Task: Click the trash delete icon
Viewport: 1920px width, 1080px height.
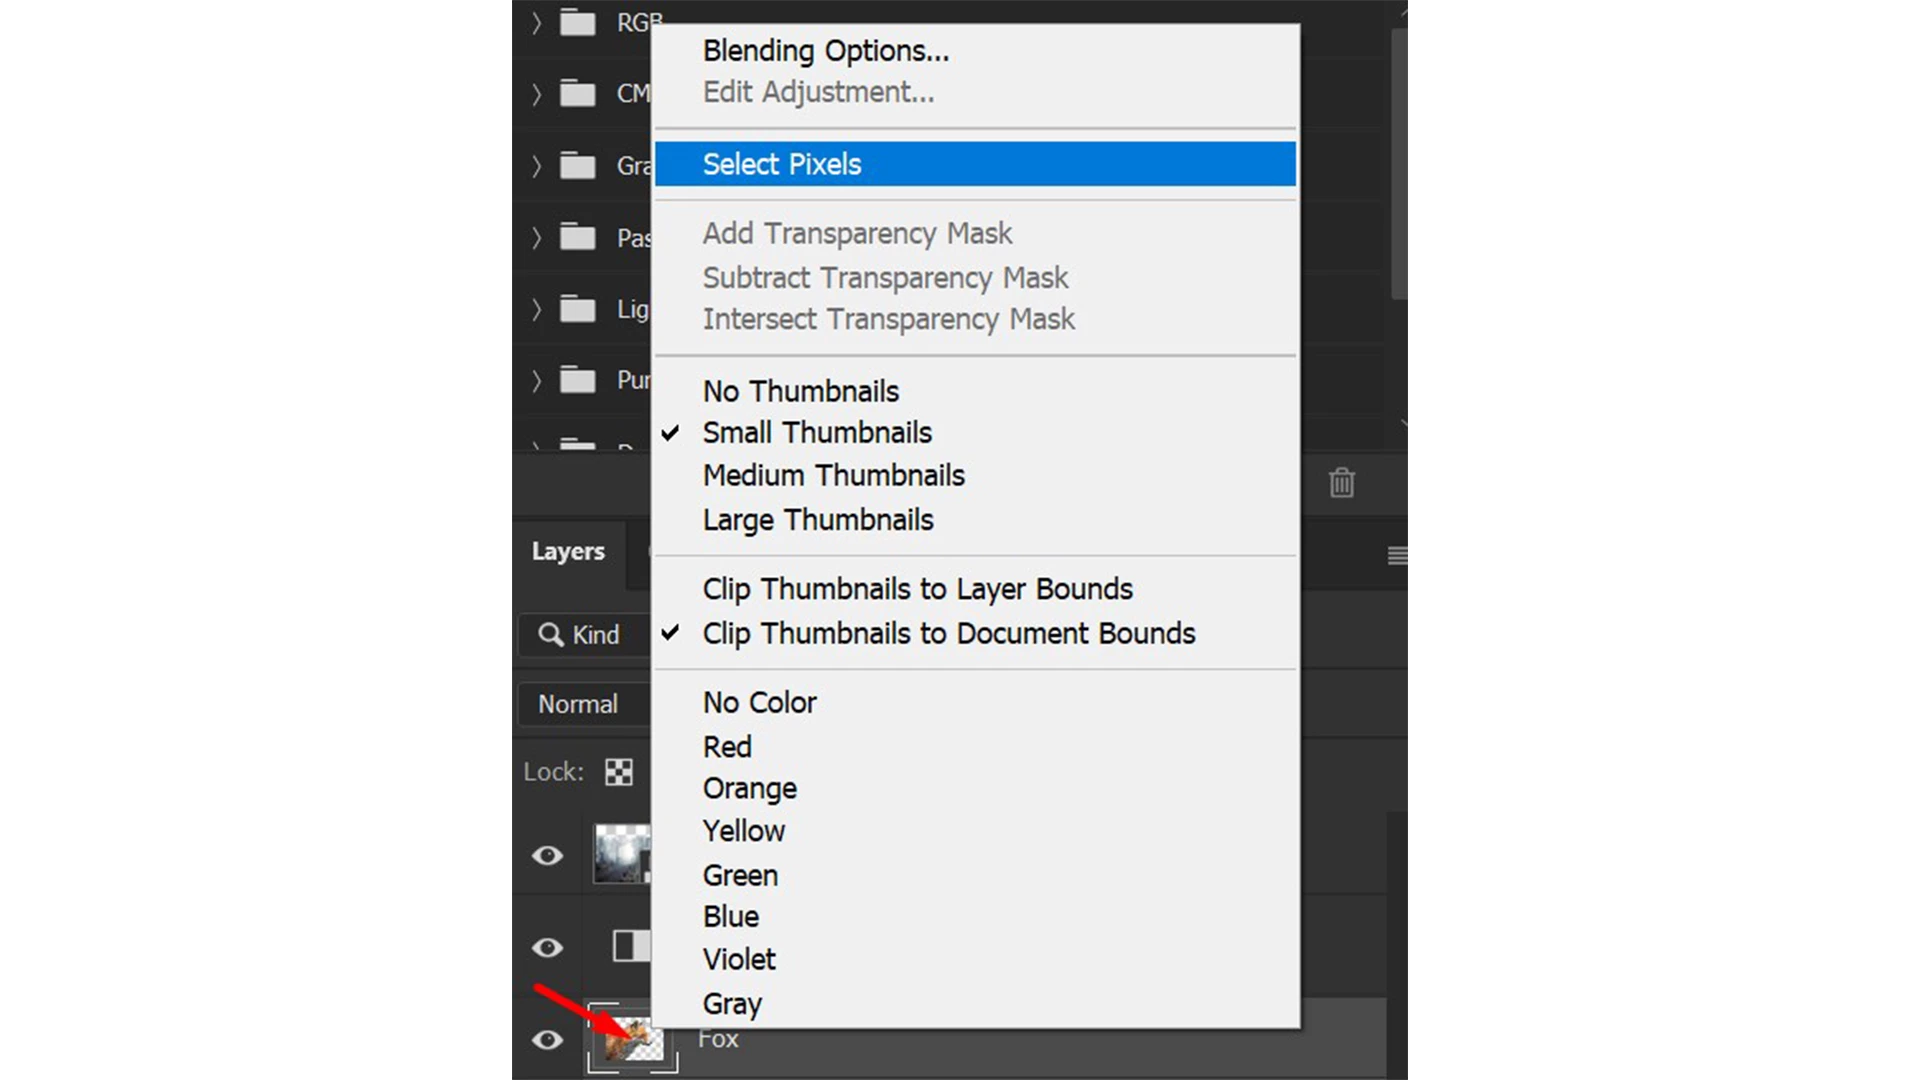Action: 1341,483
